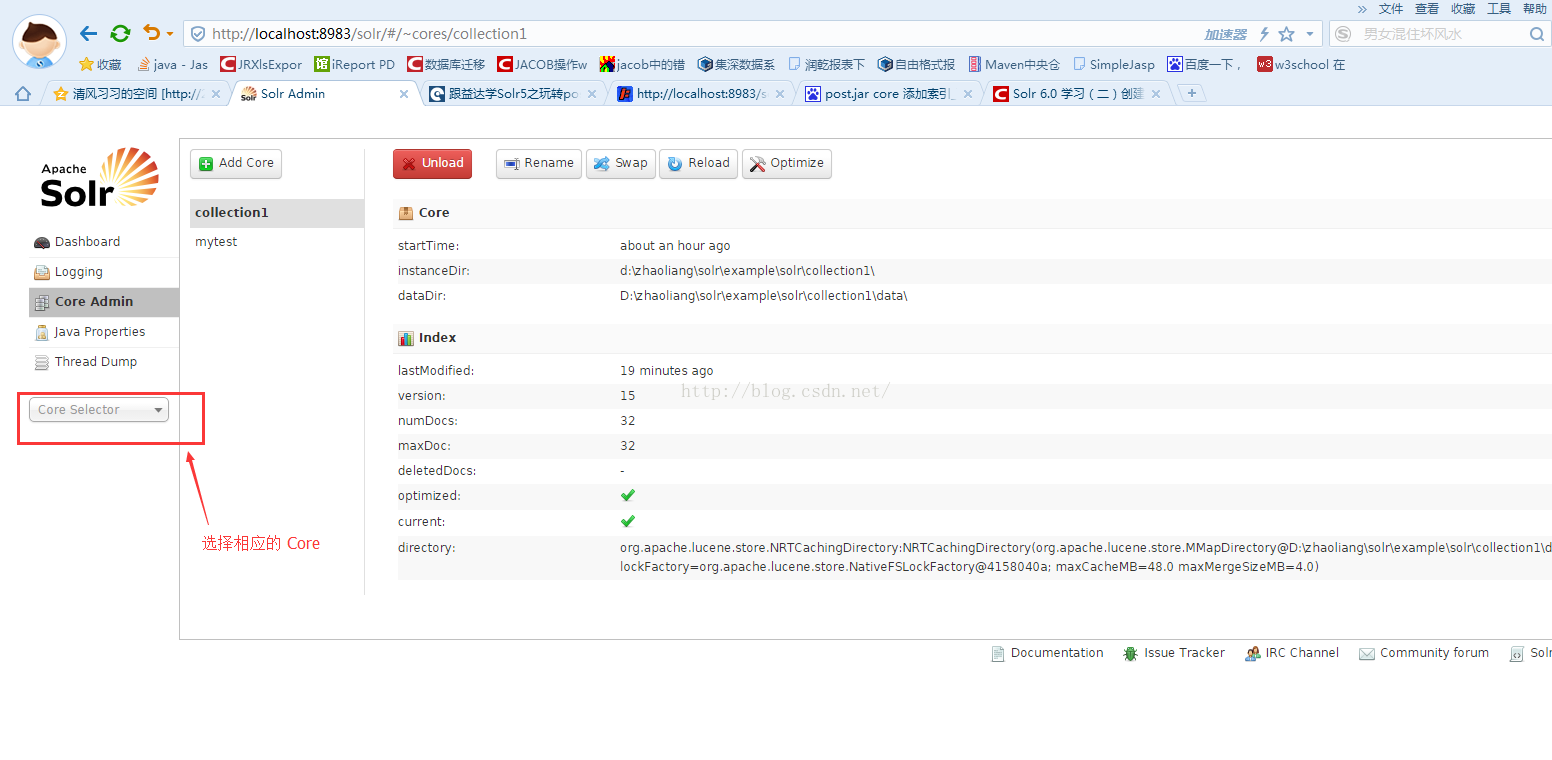Click '19 minutes ago' lastModified value

point(667,371)
